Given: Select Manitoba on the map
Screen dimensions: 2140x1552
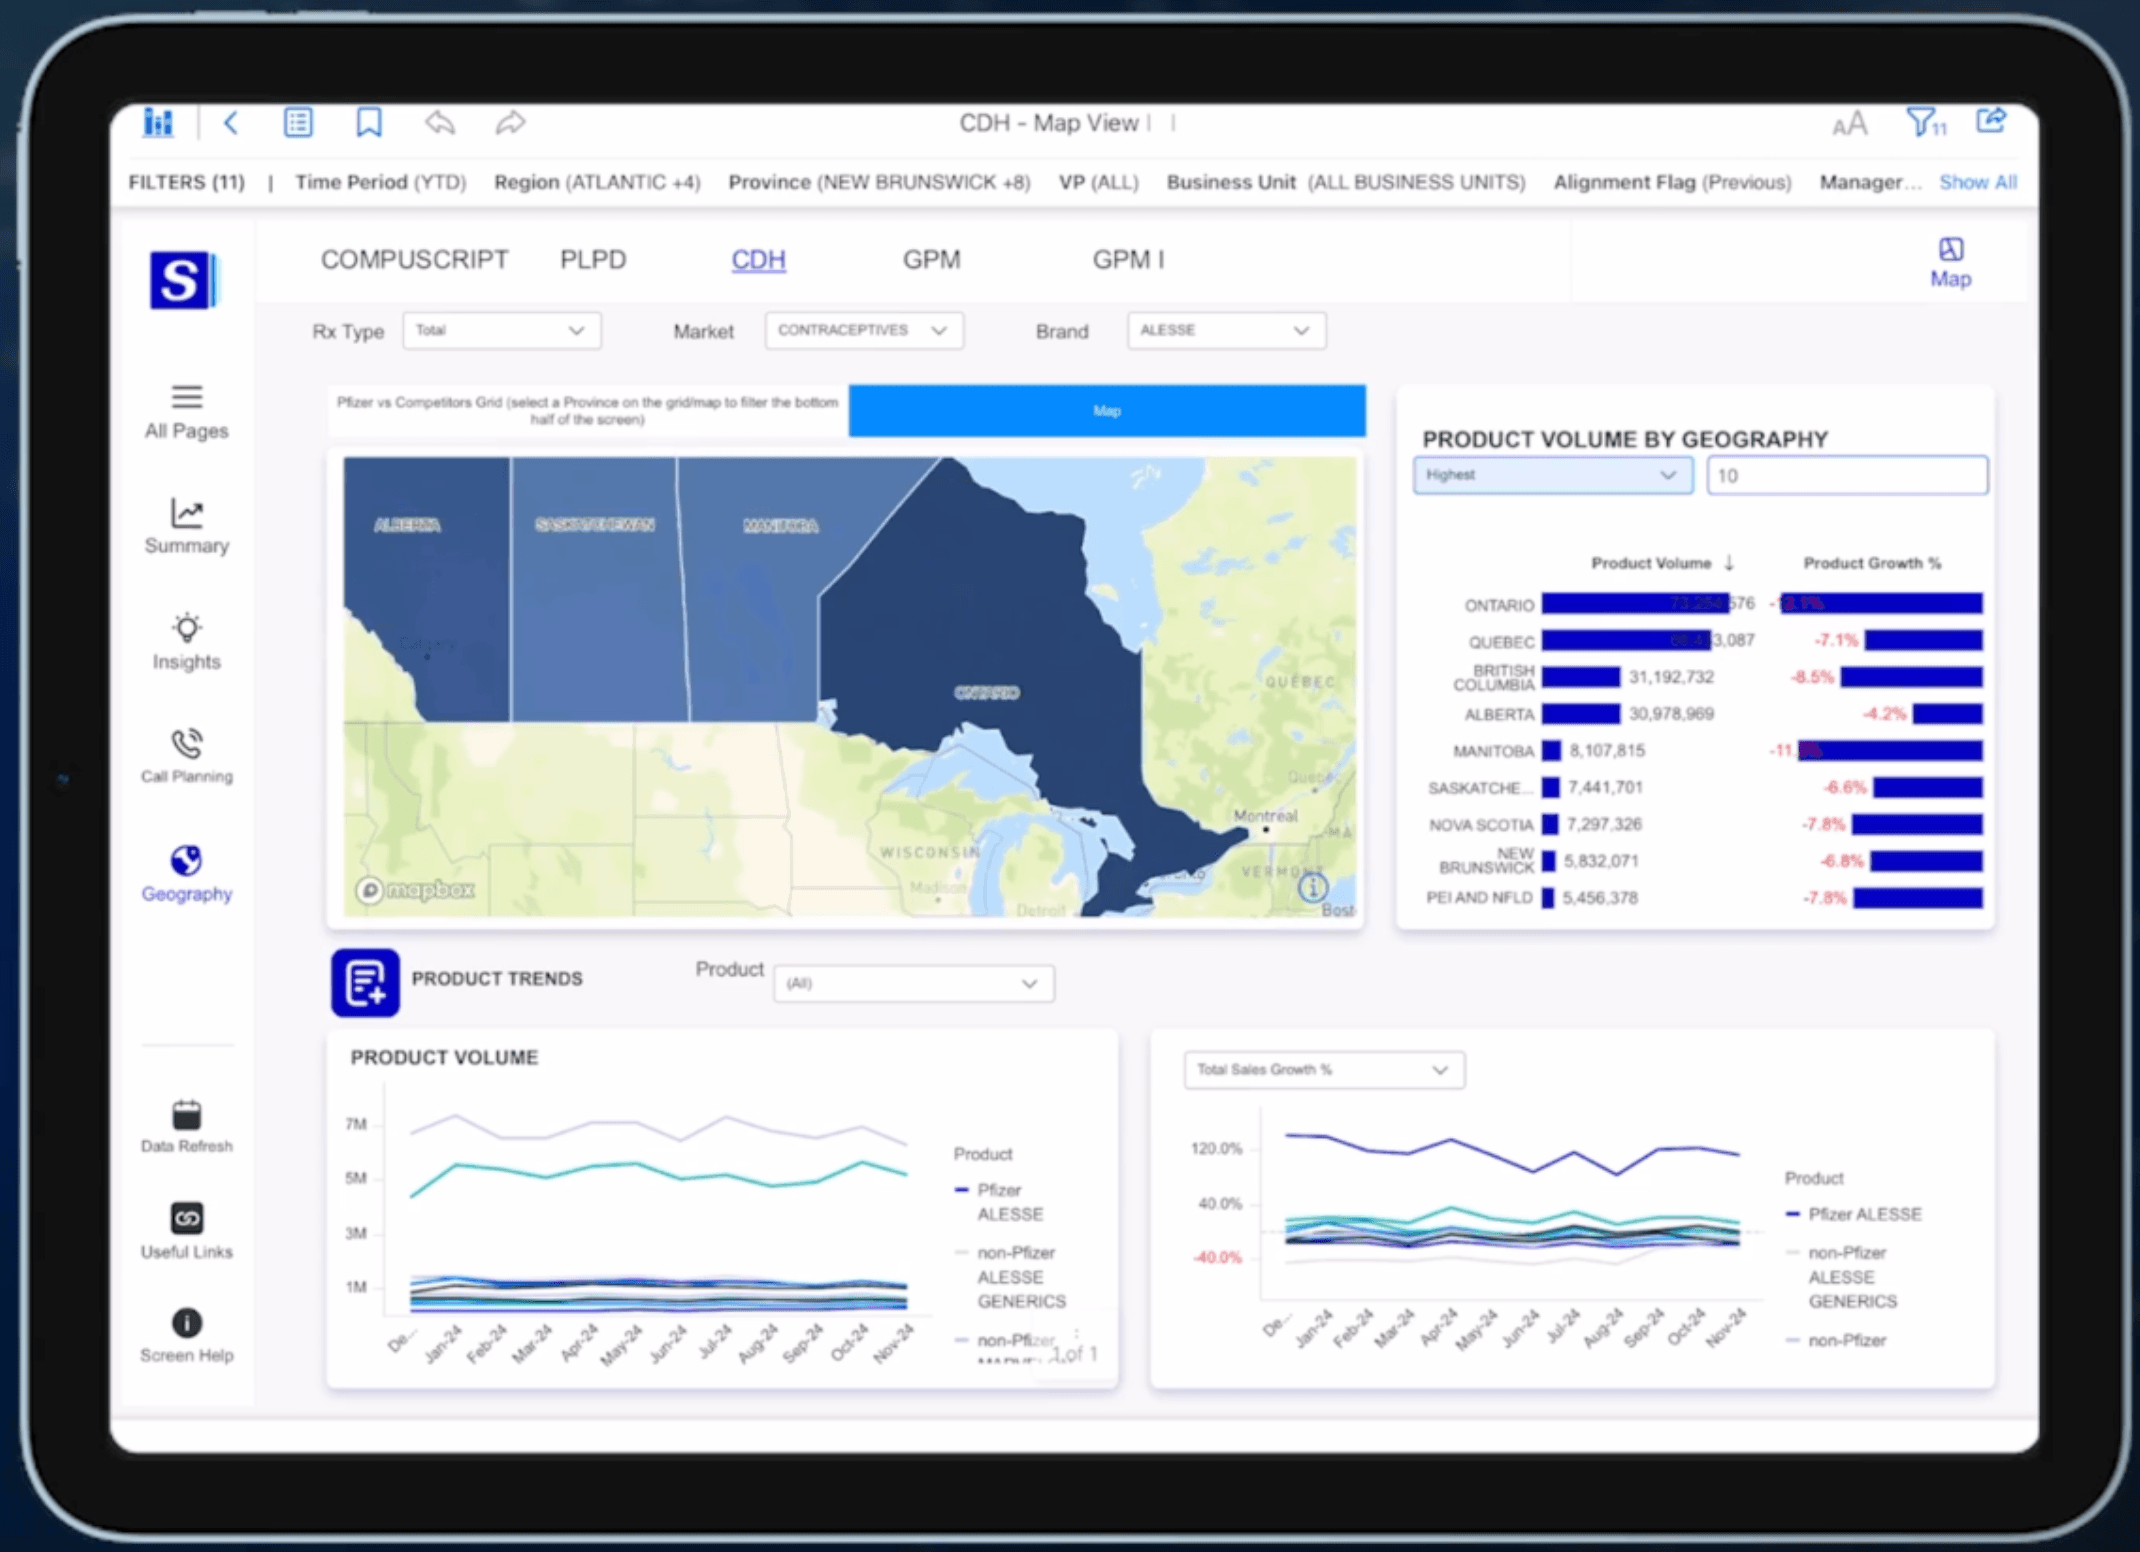Looking at the screenshot, I should click(781, 526).
